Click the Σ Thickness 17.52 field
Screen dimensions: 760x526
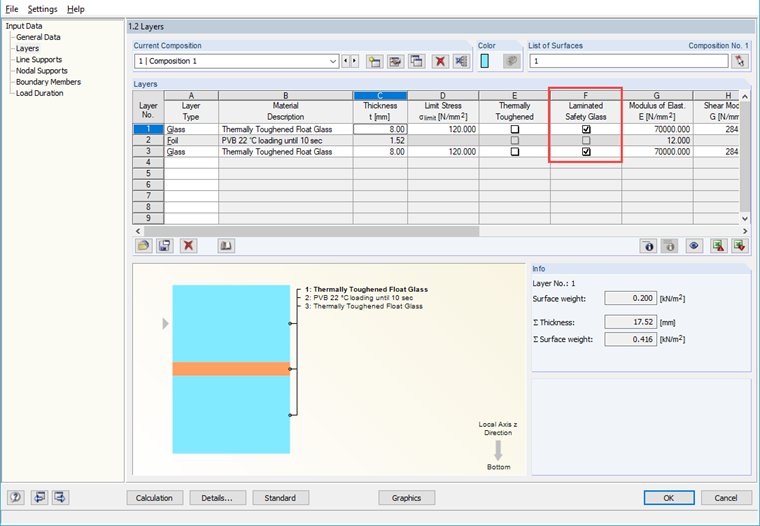(x=631, y=322)
